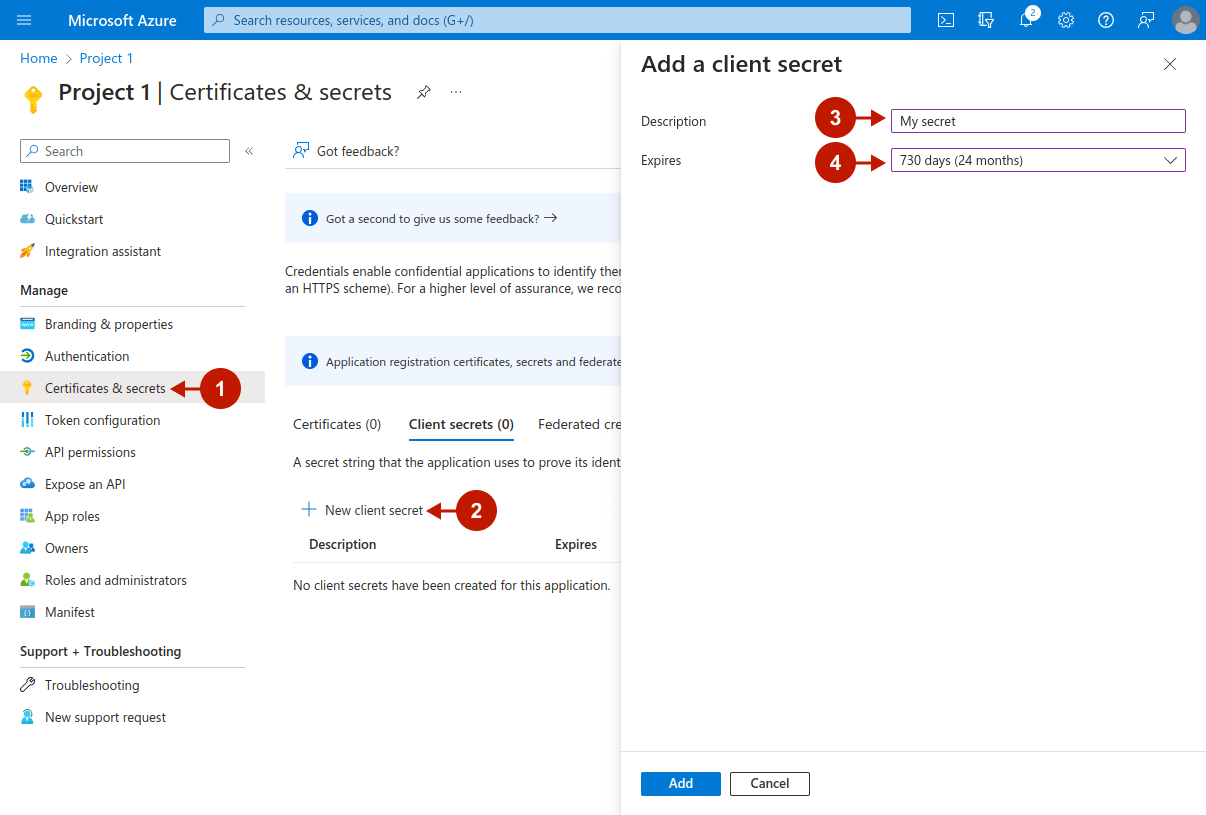Click the Description text field
The width and height of the screenshot is (1206, 815).
[1037, 121]
